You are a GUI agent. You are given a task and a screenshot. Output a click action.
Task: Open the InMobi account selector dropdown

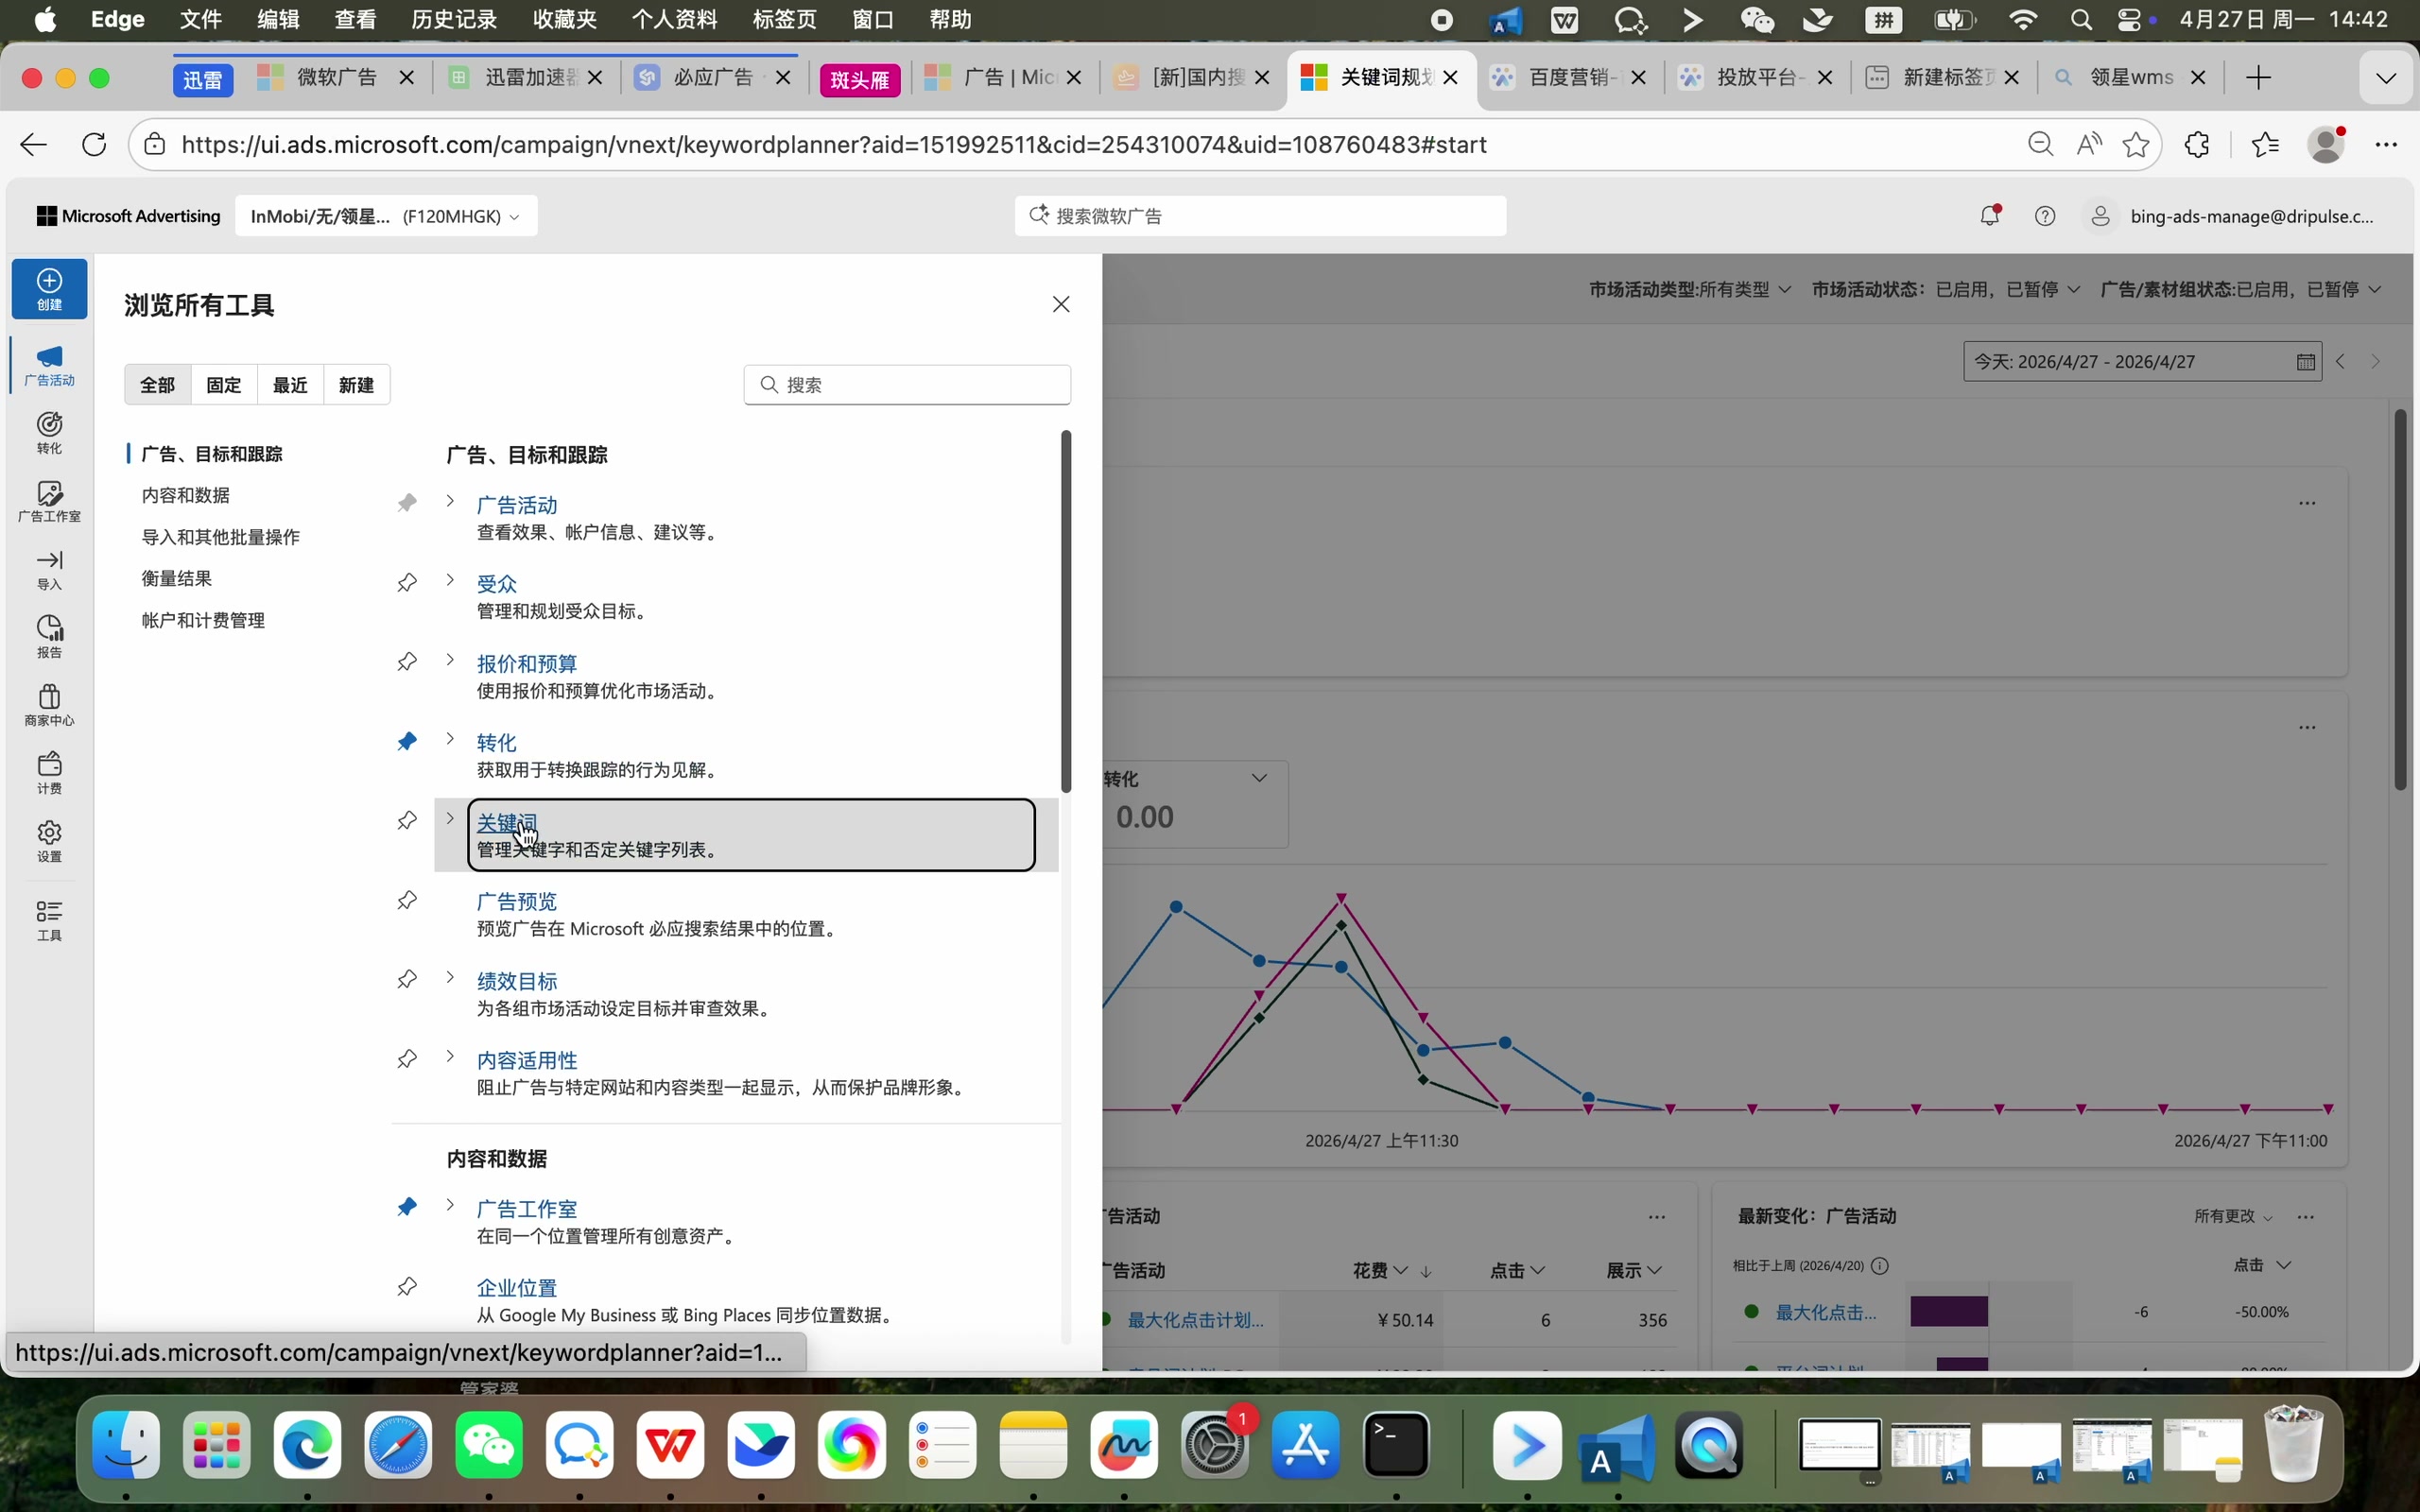pyautogui.click(x=386, y=216)
